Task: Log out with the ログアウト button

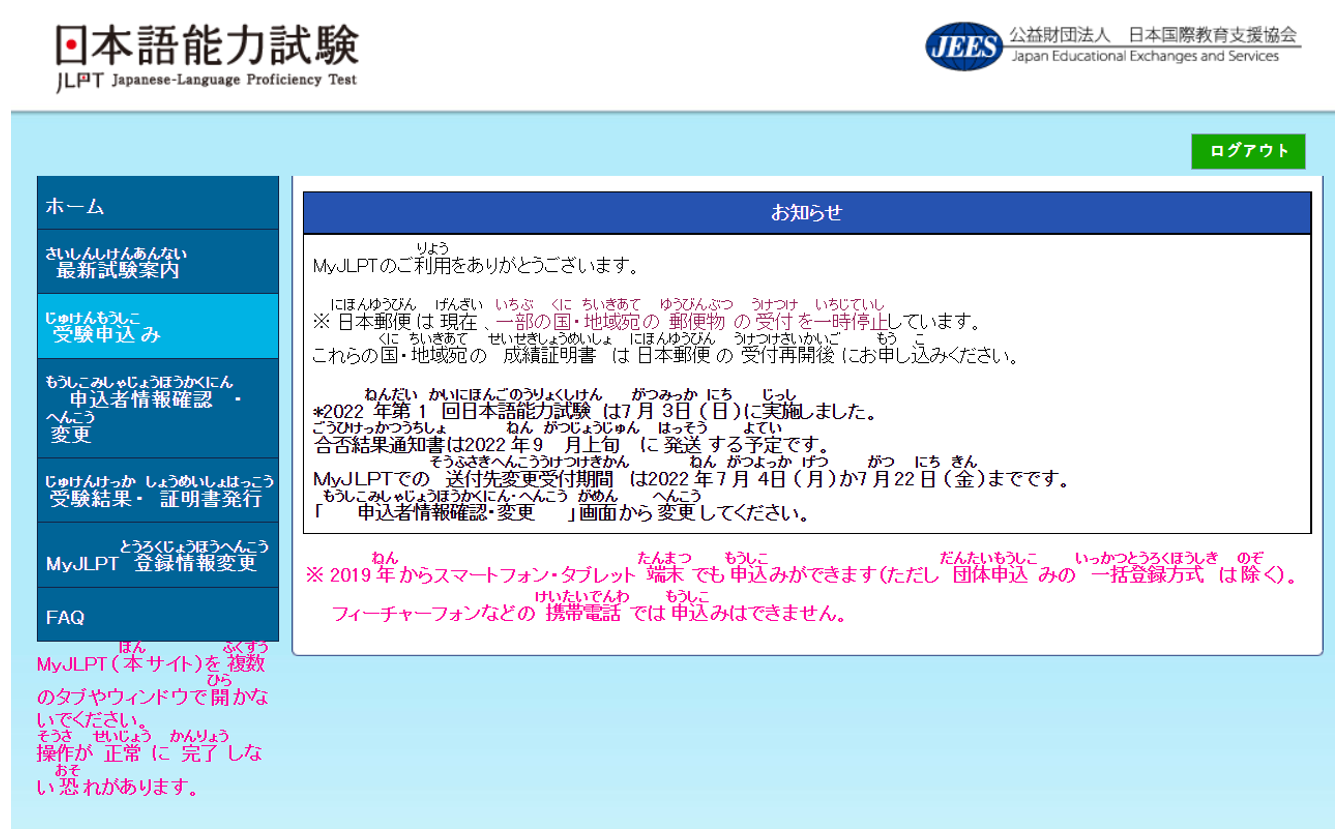Action: tap(1248, 151)
